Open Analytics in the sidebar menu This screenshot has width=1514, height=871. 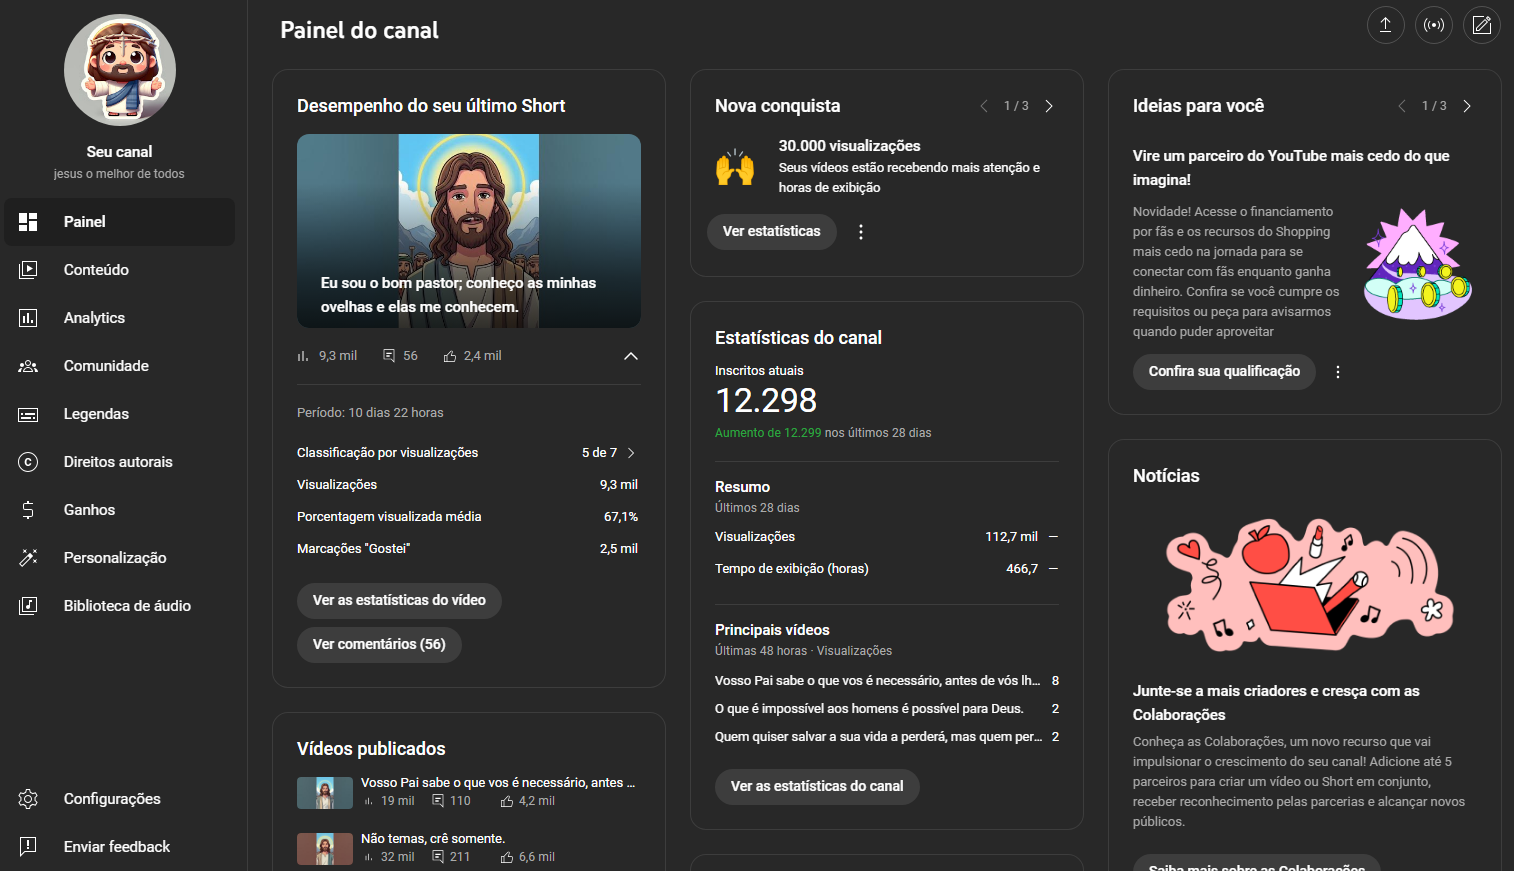pyautogui.click(x=94, y=318)
